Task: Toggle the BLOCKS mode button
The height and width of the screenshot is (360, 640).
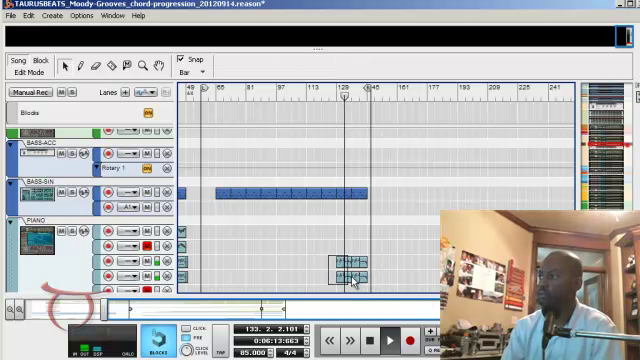Action: tap(158, 341)
